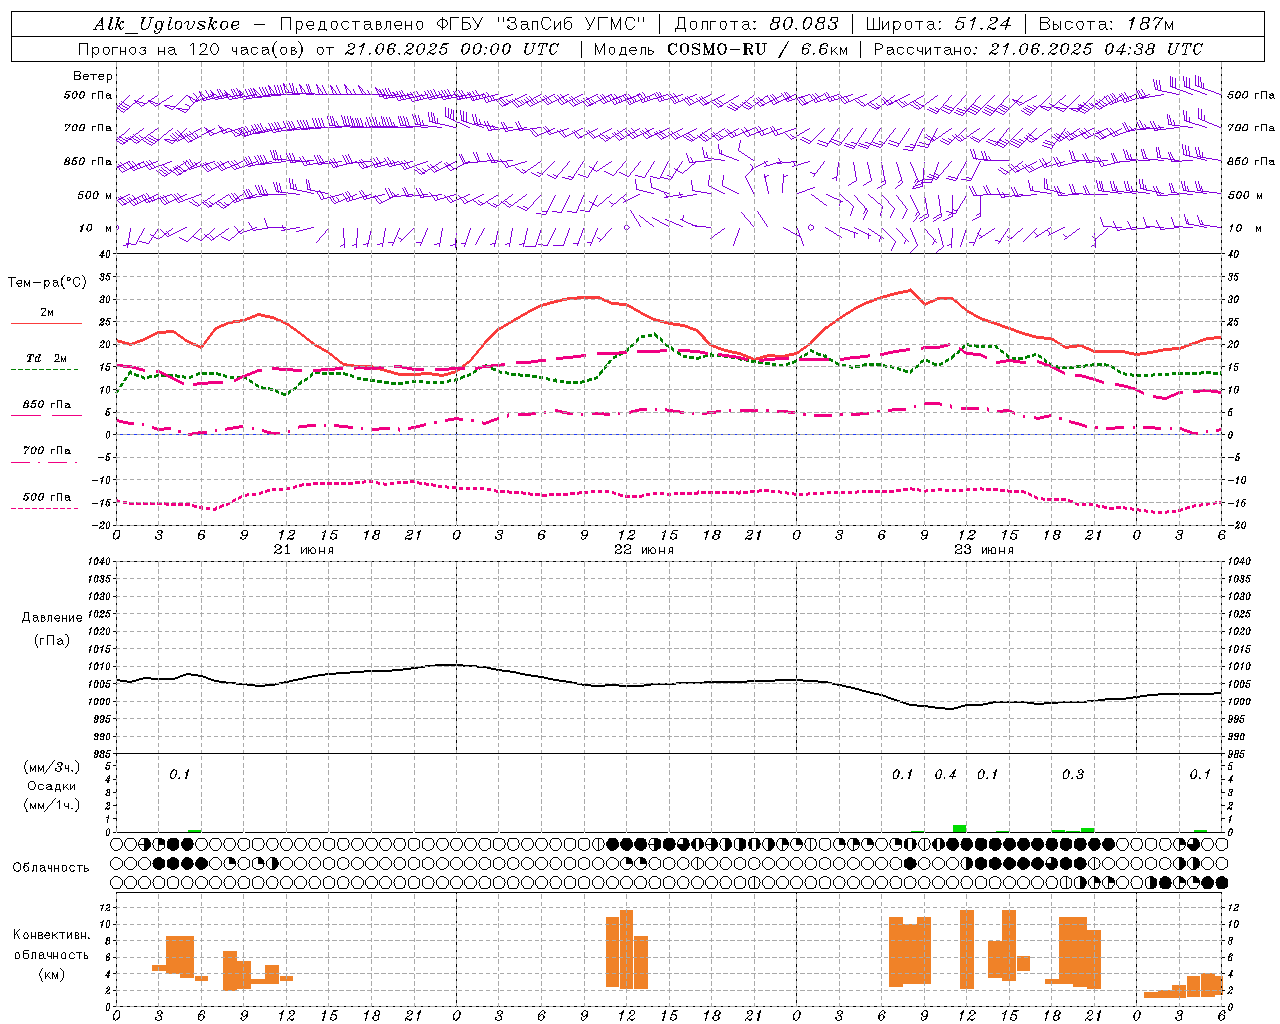The image size is (1280, 1024).
Task: Click the Осадки precipitation panel label
Action: click(51, 786)
